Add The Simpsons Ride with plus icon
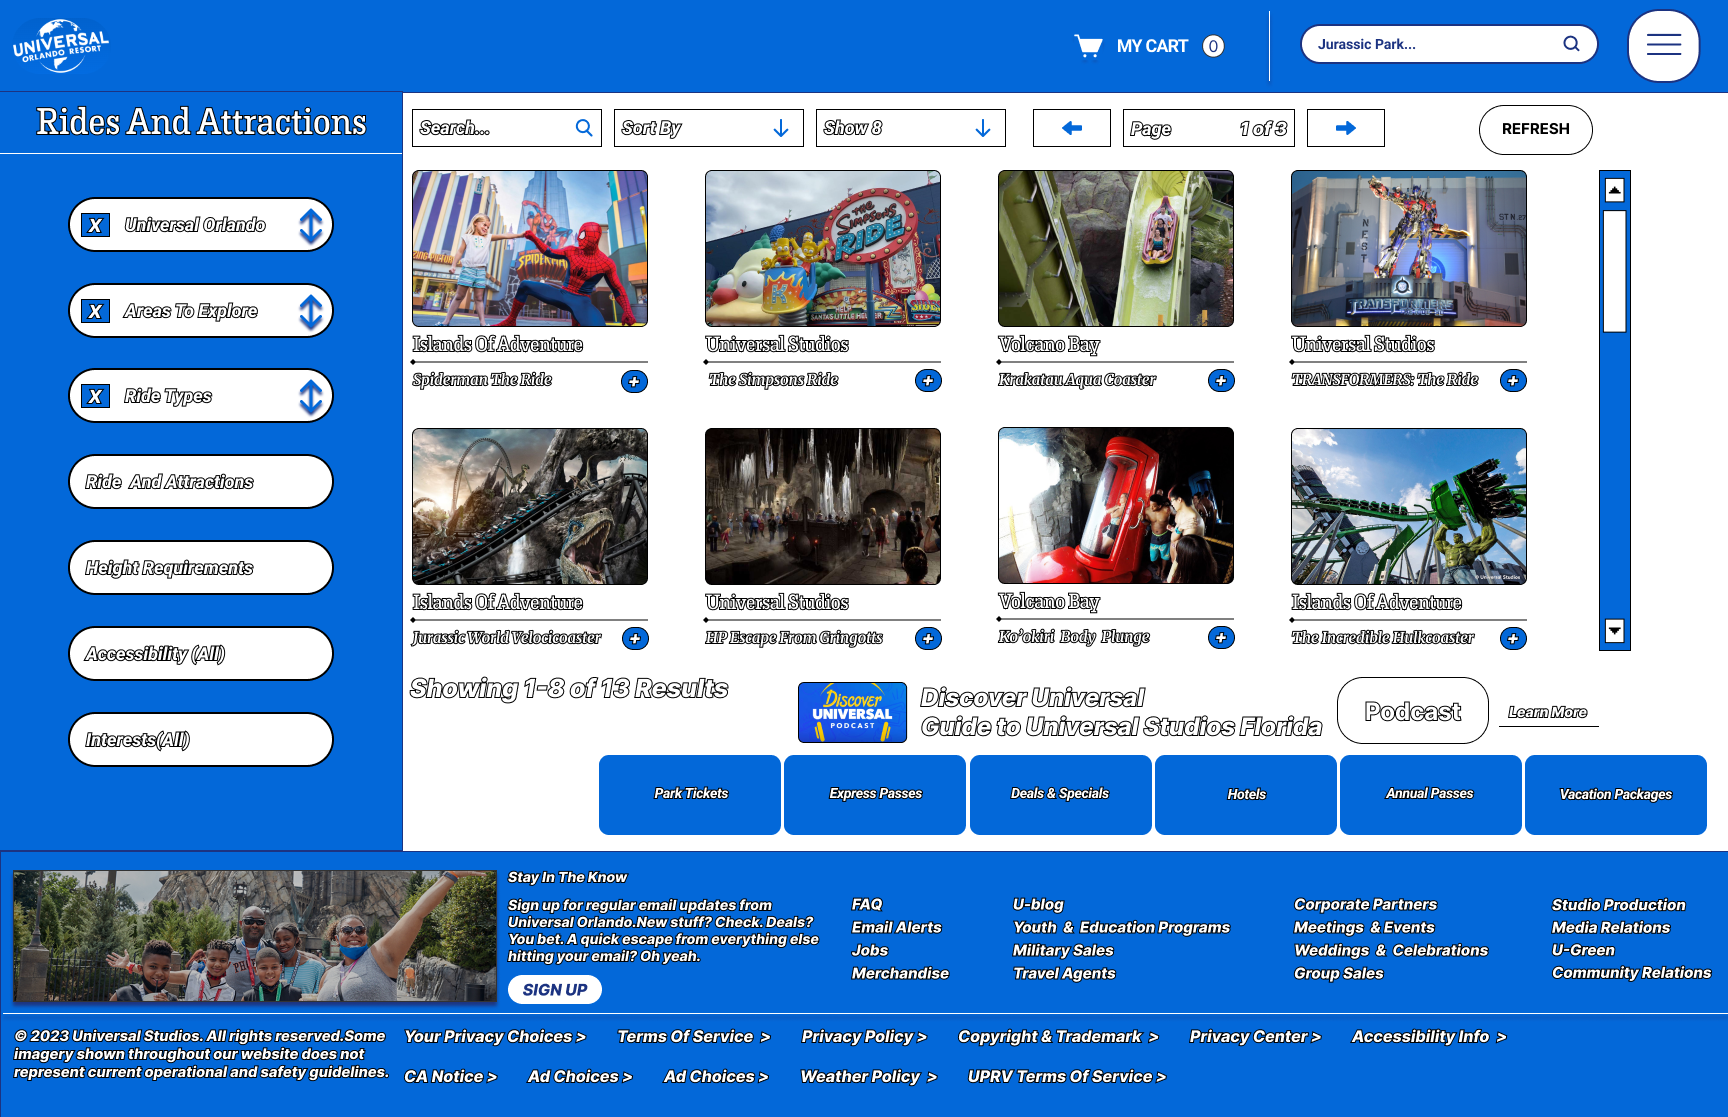 928,380
